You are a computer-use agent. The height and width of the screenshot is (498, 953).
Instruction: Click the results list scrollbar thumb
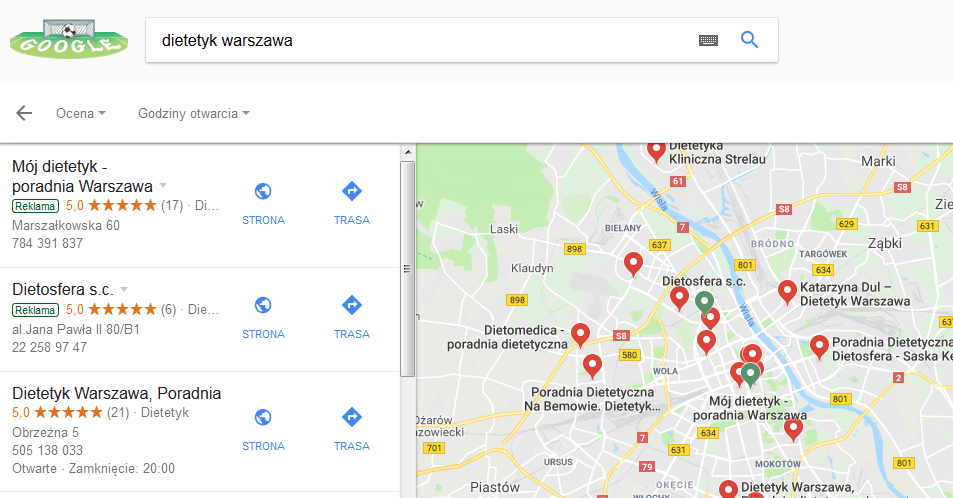pyautogui.click(x=408, y=269)
